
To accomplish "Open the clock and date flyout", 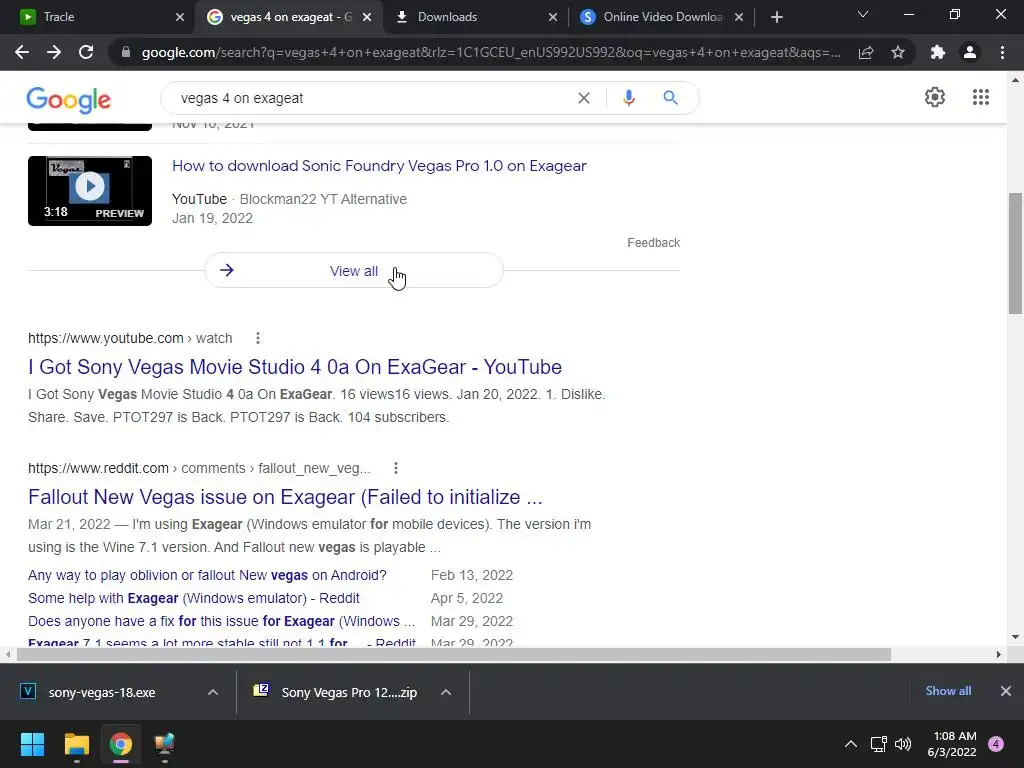I will 952,744.
